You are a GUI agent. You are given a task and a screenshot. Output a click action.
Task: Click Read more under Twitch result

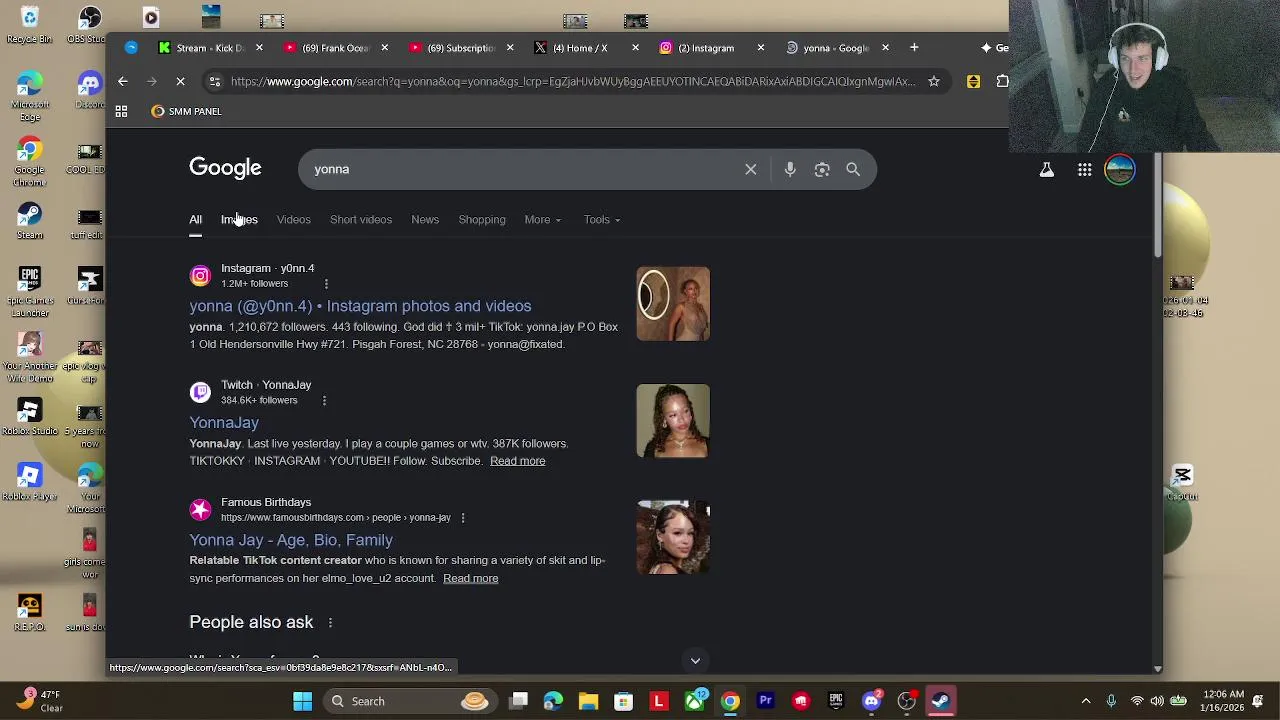[x=517, y=461]
